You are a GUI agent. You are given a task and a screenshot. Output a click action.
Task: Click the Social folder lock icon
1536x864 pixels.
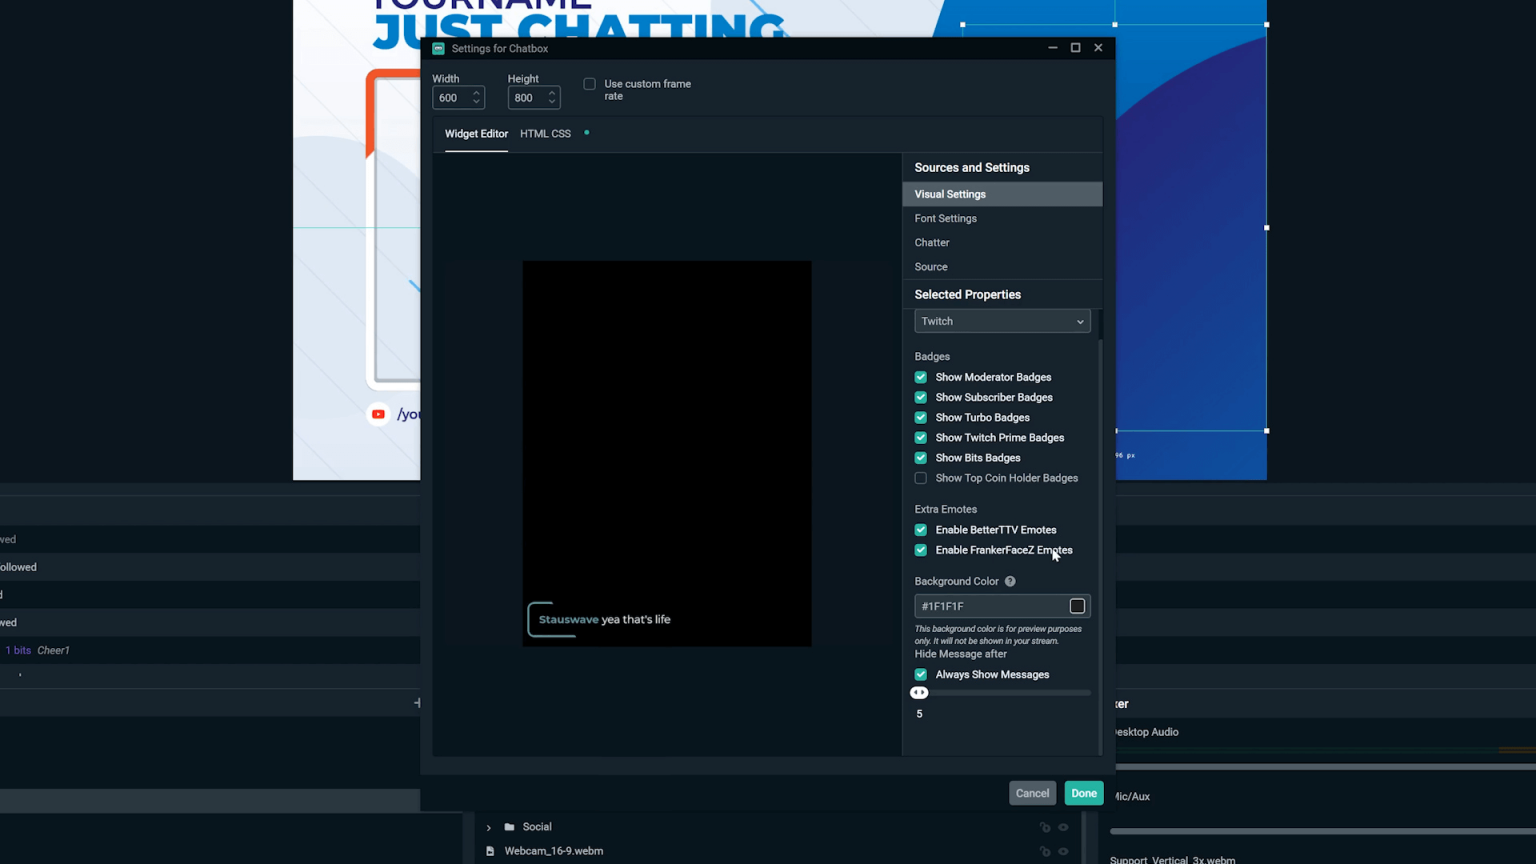point(1046,827)
